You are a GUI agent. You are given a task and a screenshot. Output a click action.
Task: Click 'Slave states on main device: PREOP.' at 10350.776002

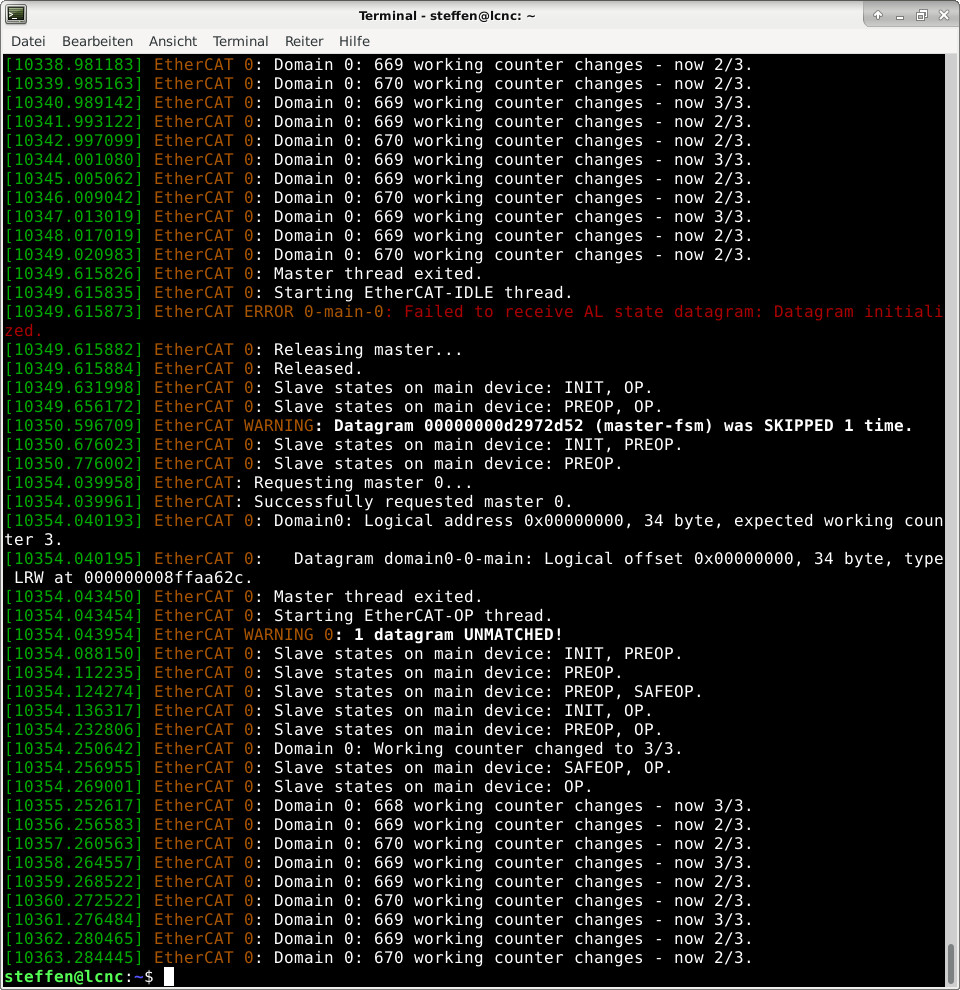(313, 463)
